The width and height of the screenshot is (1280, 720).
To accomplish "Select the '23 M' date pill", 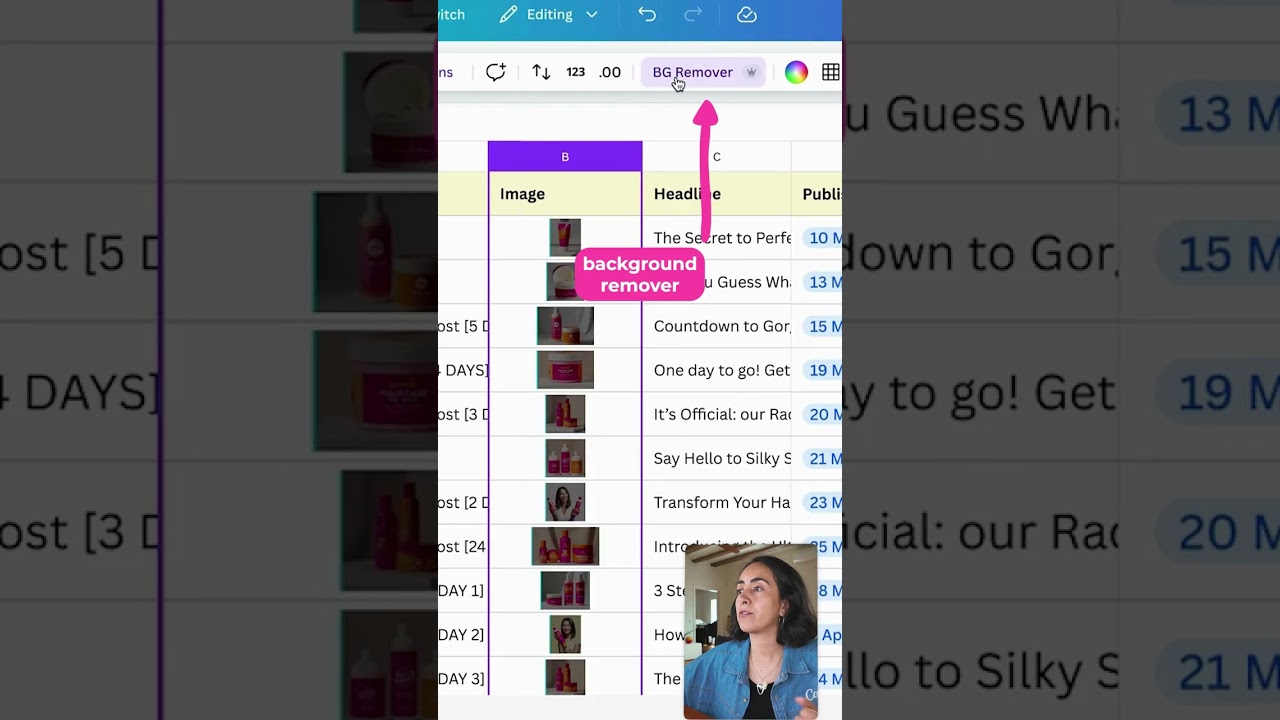I will pyautogui.click(x=822, y=502).
